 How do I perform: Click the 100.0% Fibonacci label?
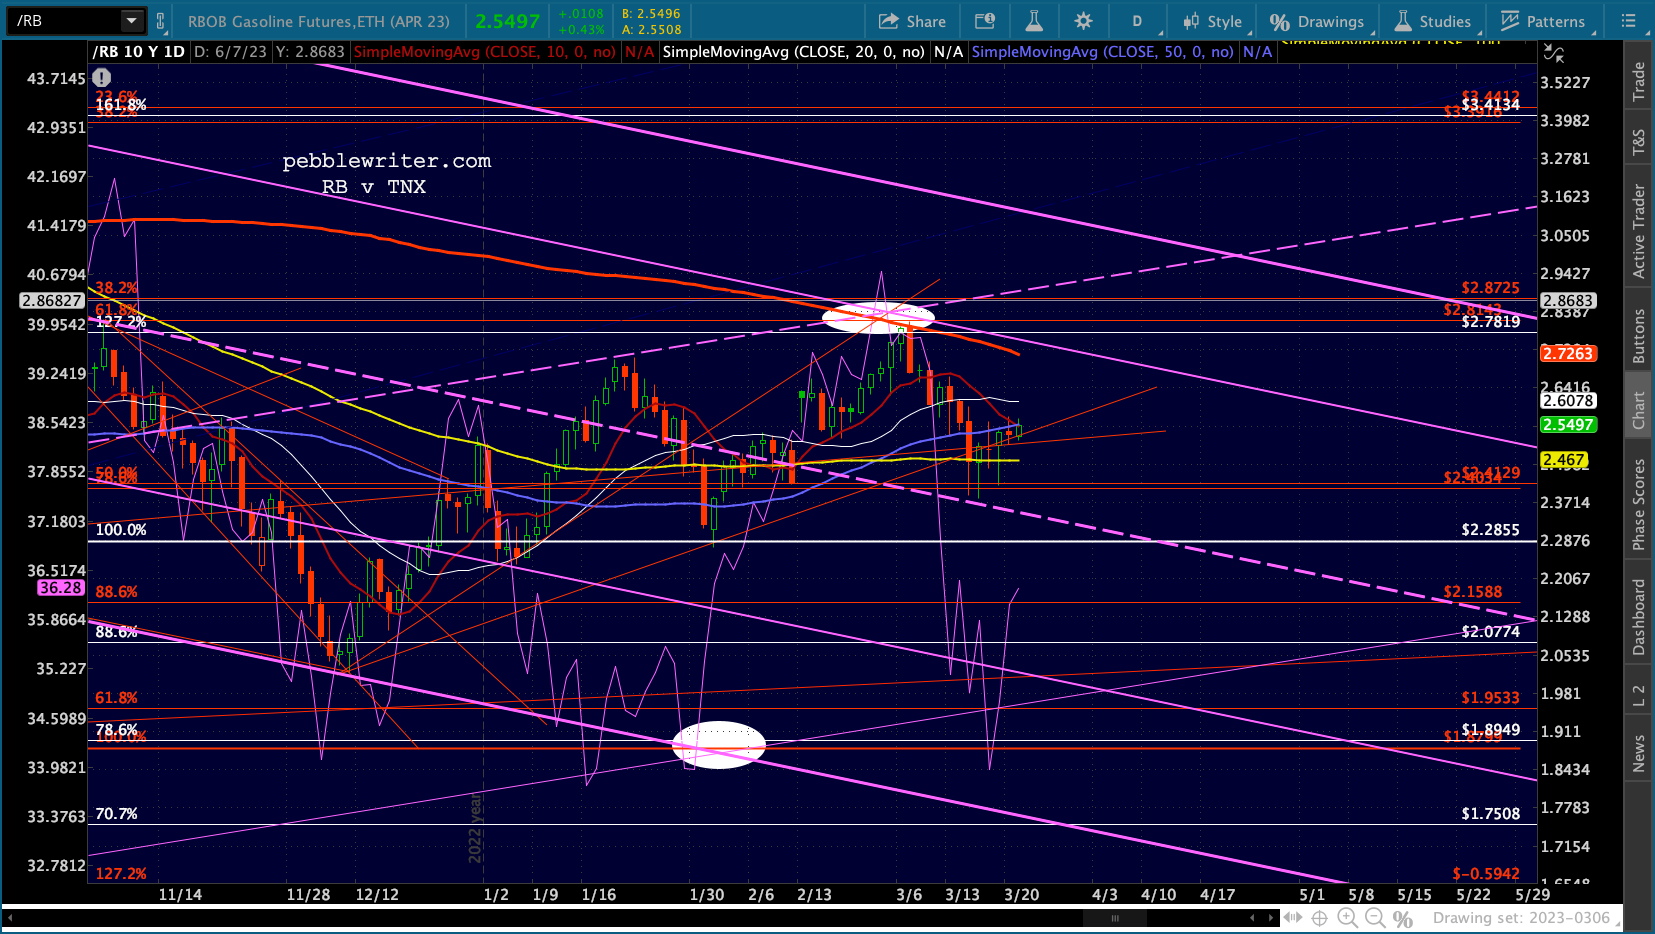[121, 530]
